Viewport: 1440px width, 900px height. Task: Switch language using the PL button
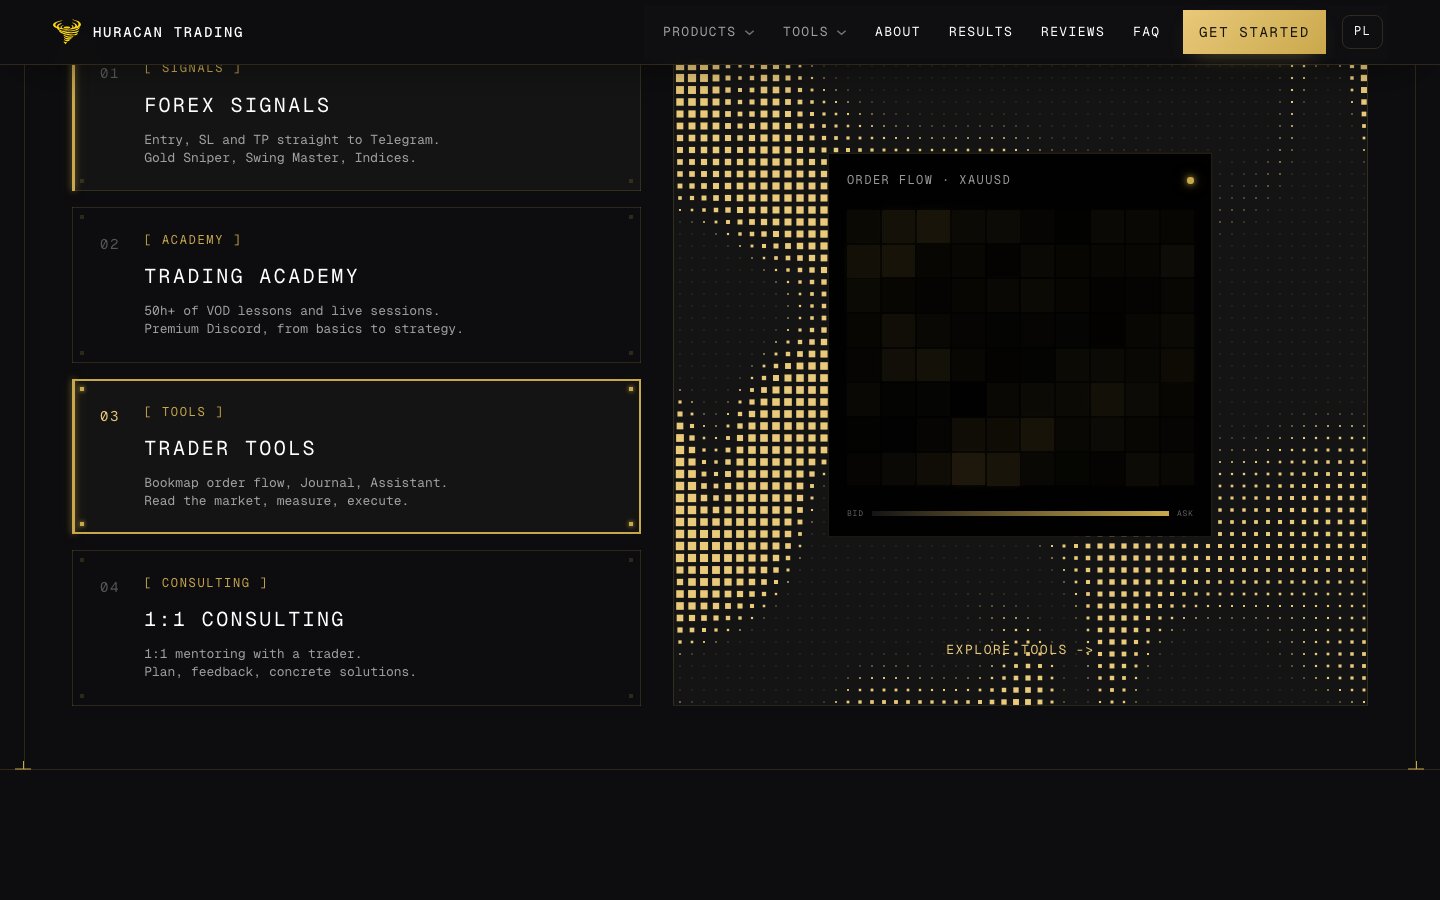tap(1362, 32)
